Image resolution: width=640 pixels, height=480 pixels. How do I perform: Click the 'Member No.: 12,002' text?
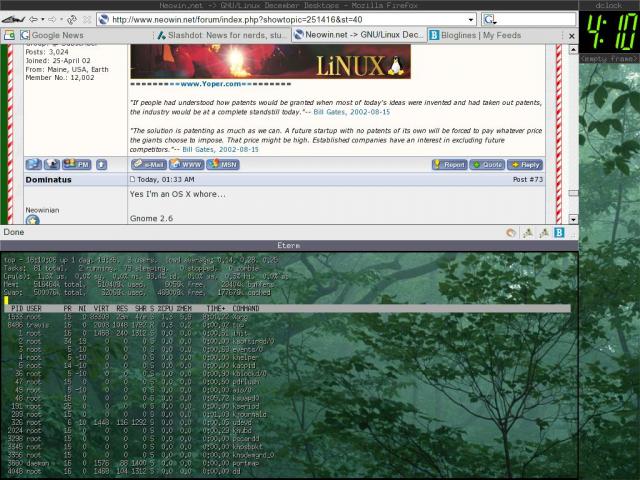[60, 78]
